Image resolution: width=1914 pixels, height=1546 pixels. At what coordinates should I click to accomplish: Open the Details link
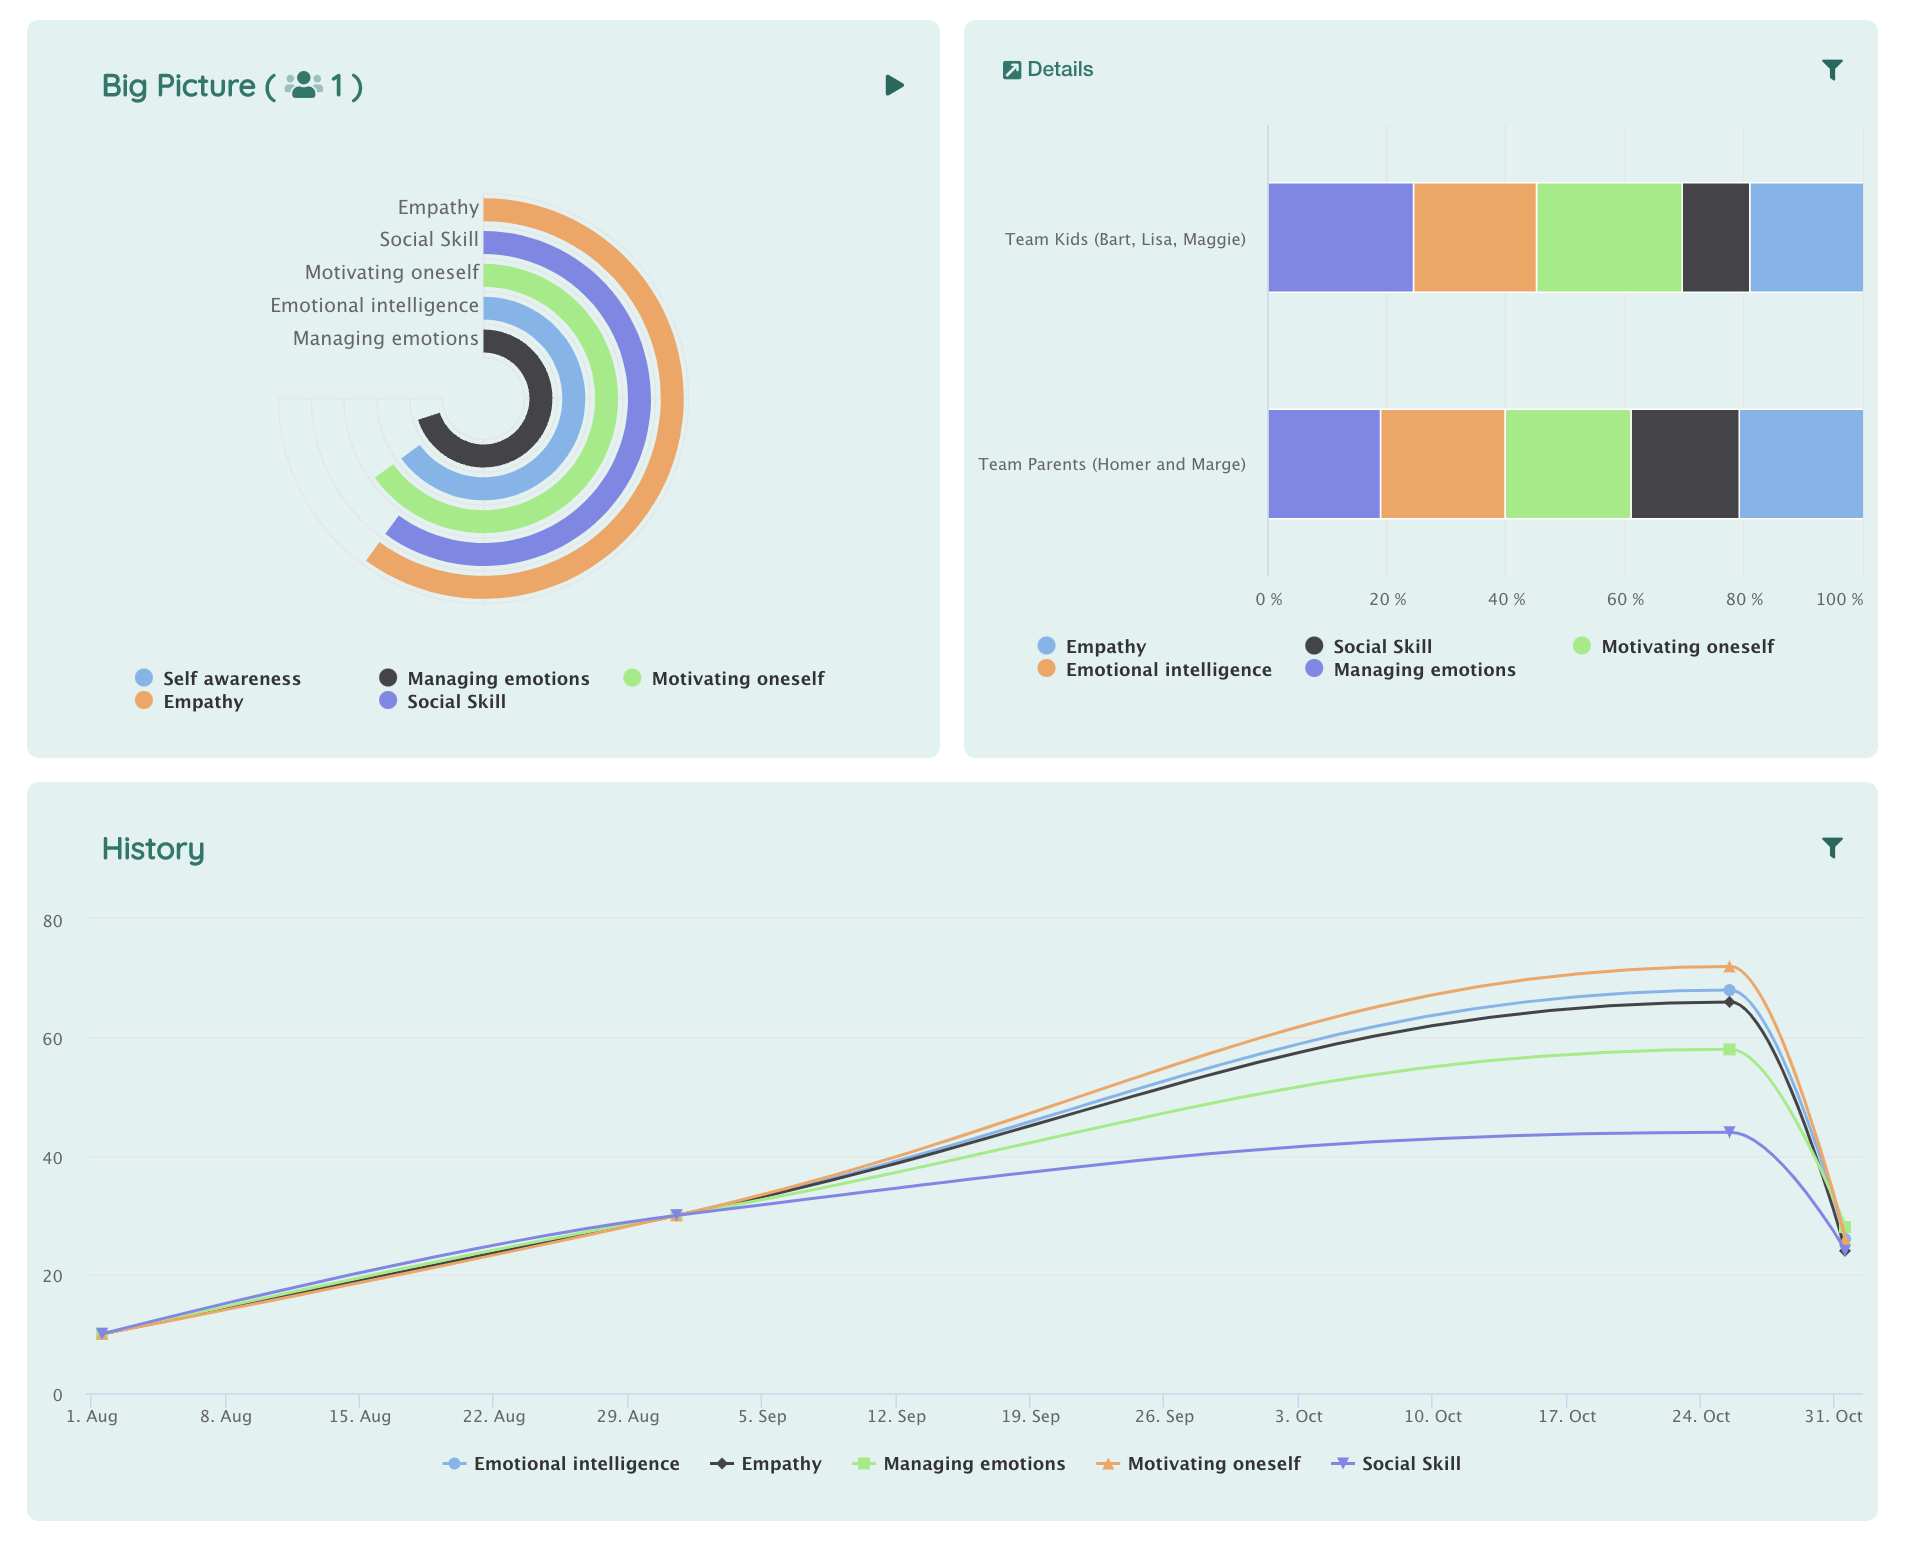click(x=1059, y=69)
